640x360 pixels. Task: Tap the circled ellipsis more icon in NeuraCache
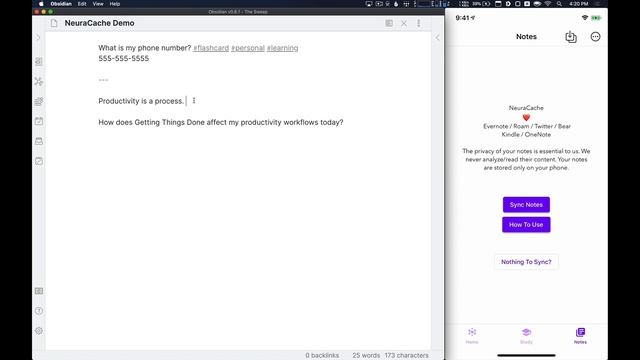(596, 37)
